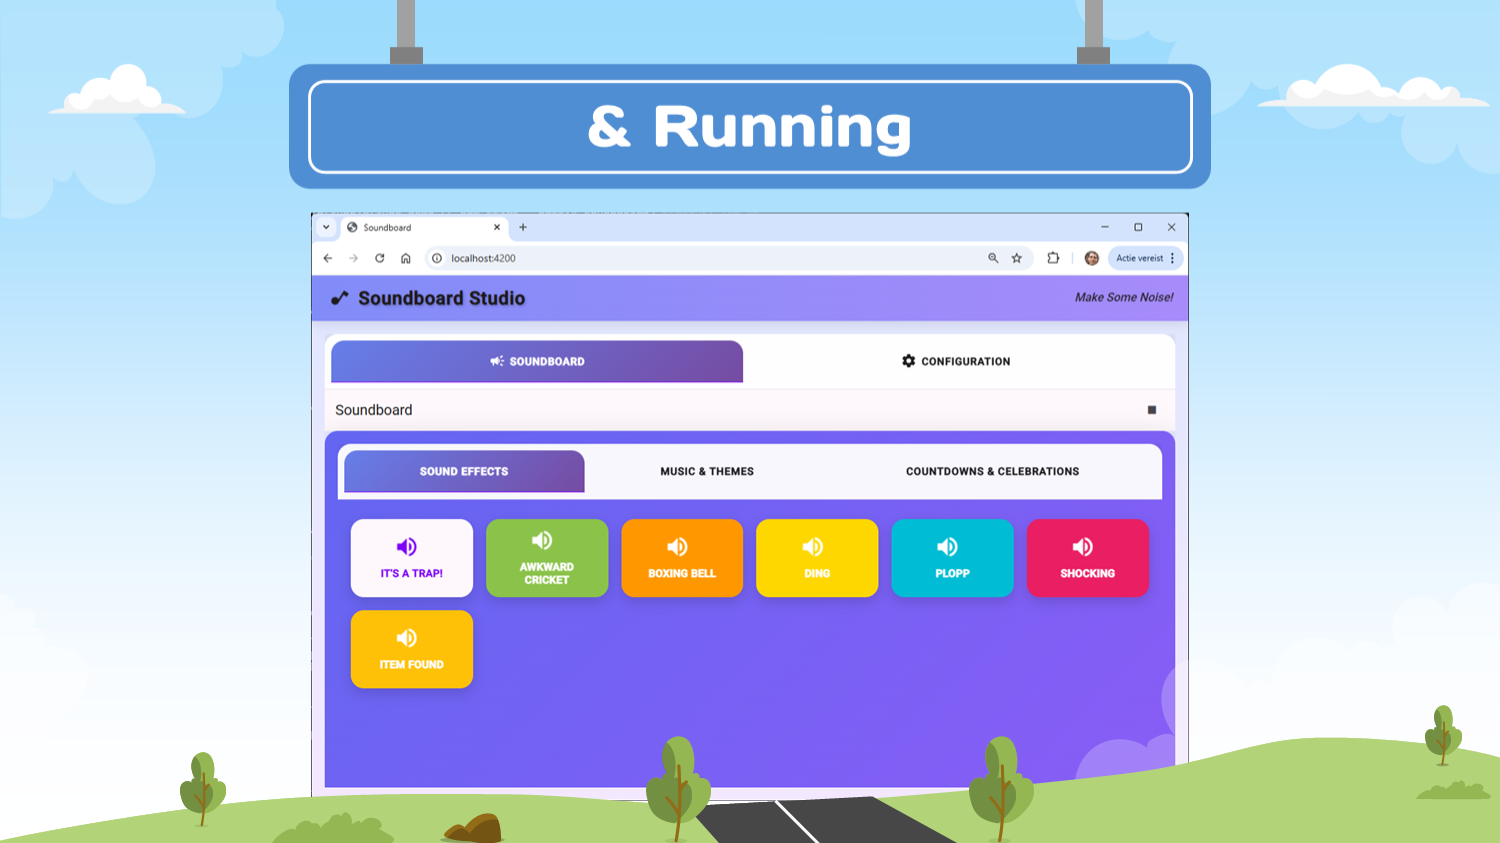Trigger the Boxing Bell sound
Viewport: 1500px width, 843px height.
click(681, 558)
